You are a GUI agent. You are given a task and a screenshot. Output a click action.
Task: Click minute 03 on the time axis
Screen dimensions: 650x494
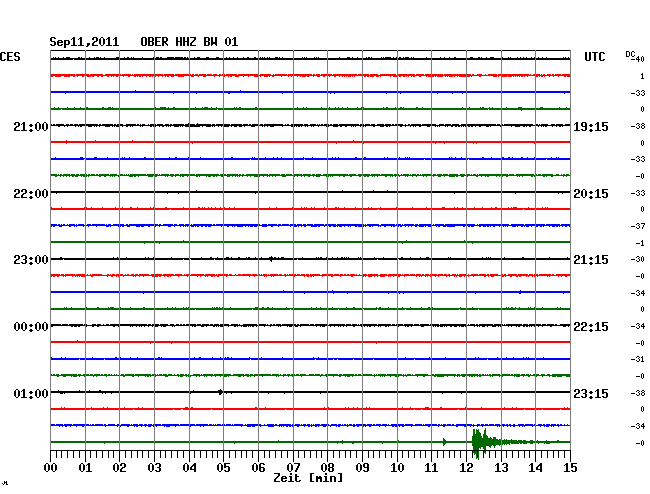click(x=154, y=467)
